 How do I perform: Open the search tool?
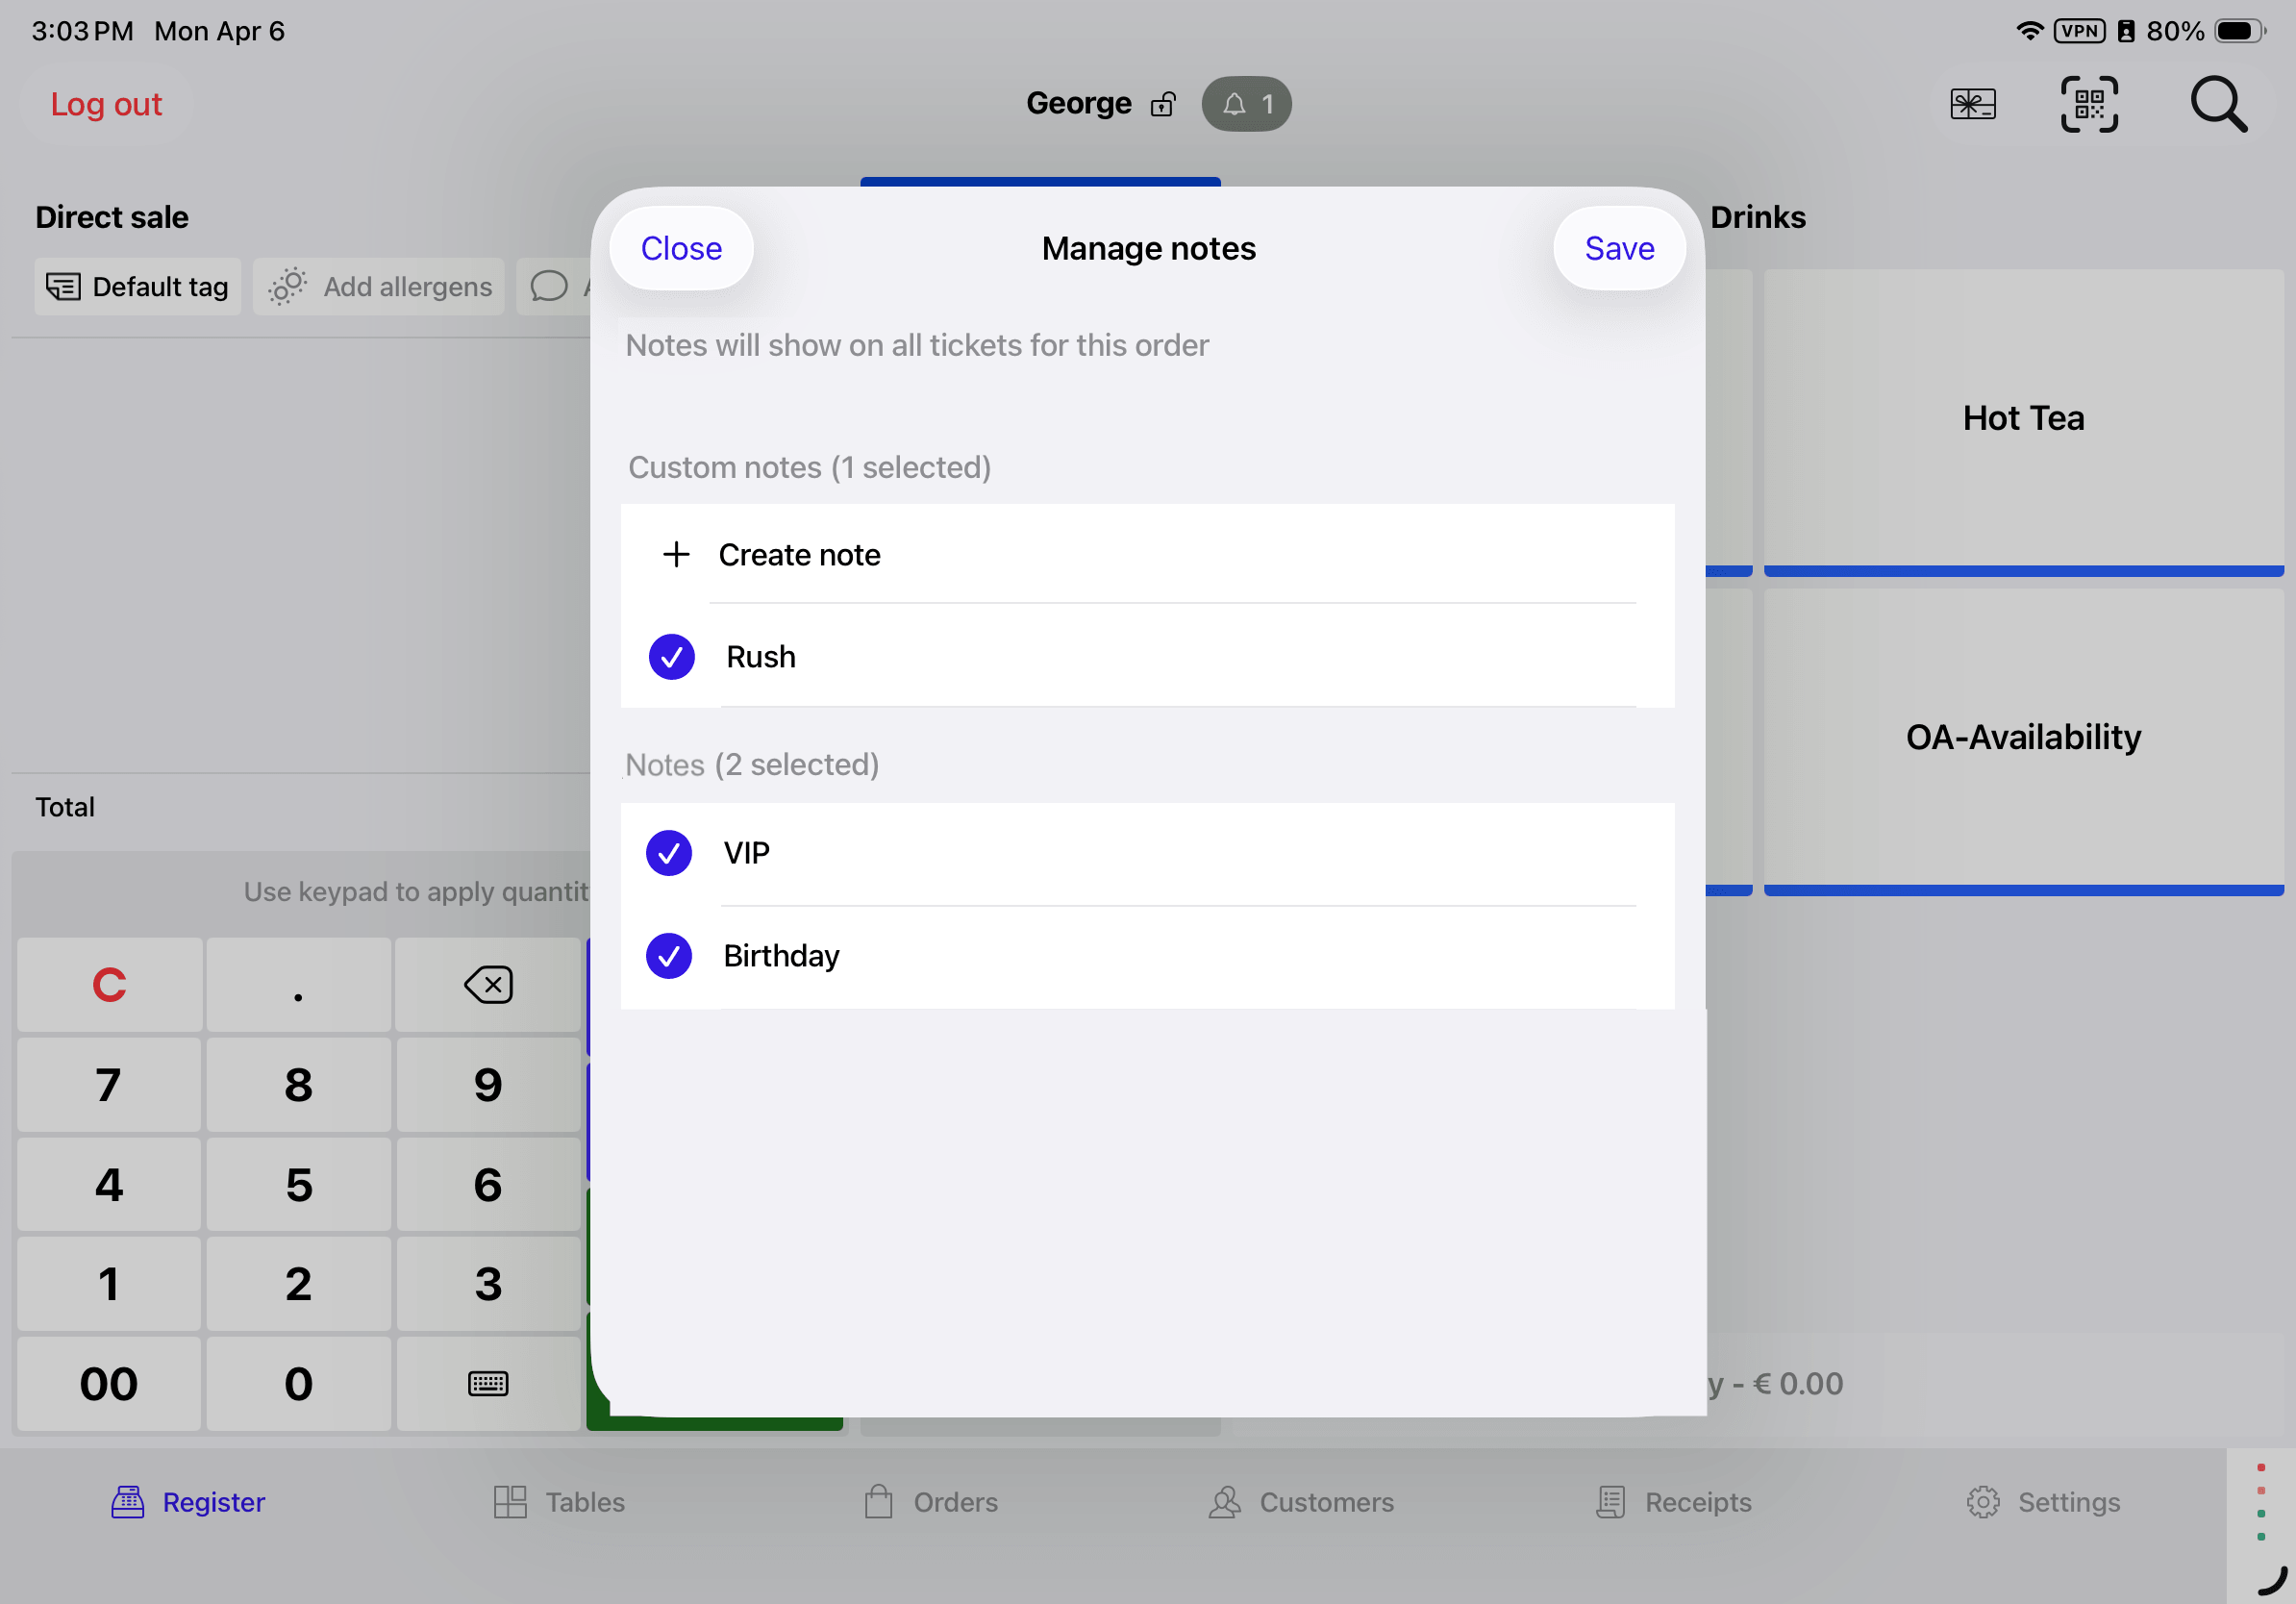coord(2220,104)
